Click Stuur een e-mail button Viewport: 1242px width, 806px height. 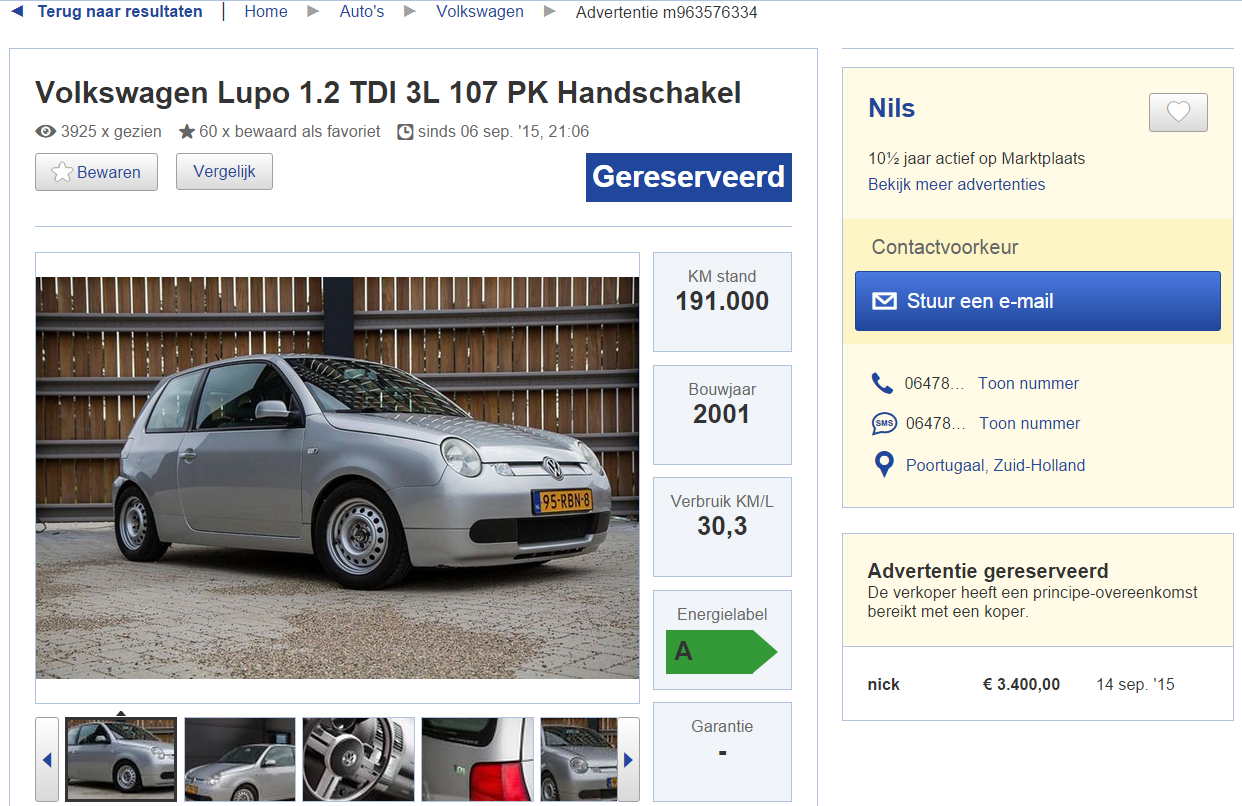[1037, 301]
